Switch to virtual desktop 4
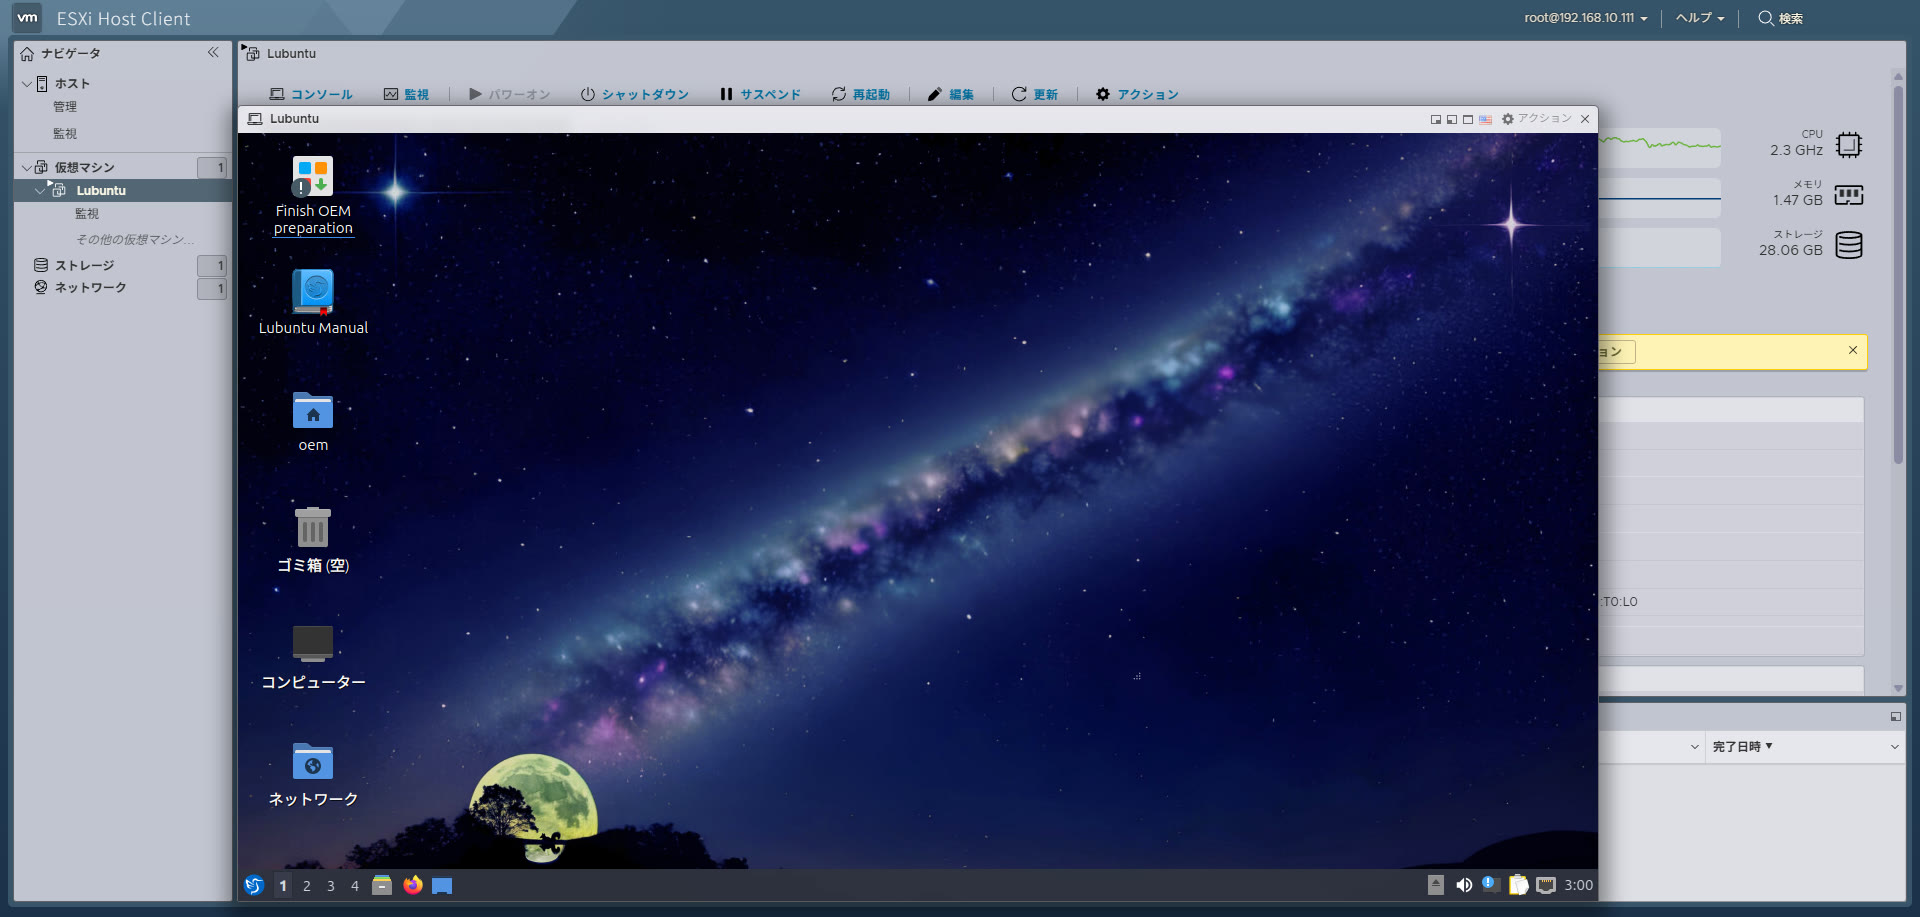This screenshot has width=1920, height=917. point(355,886)
